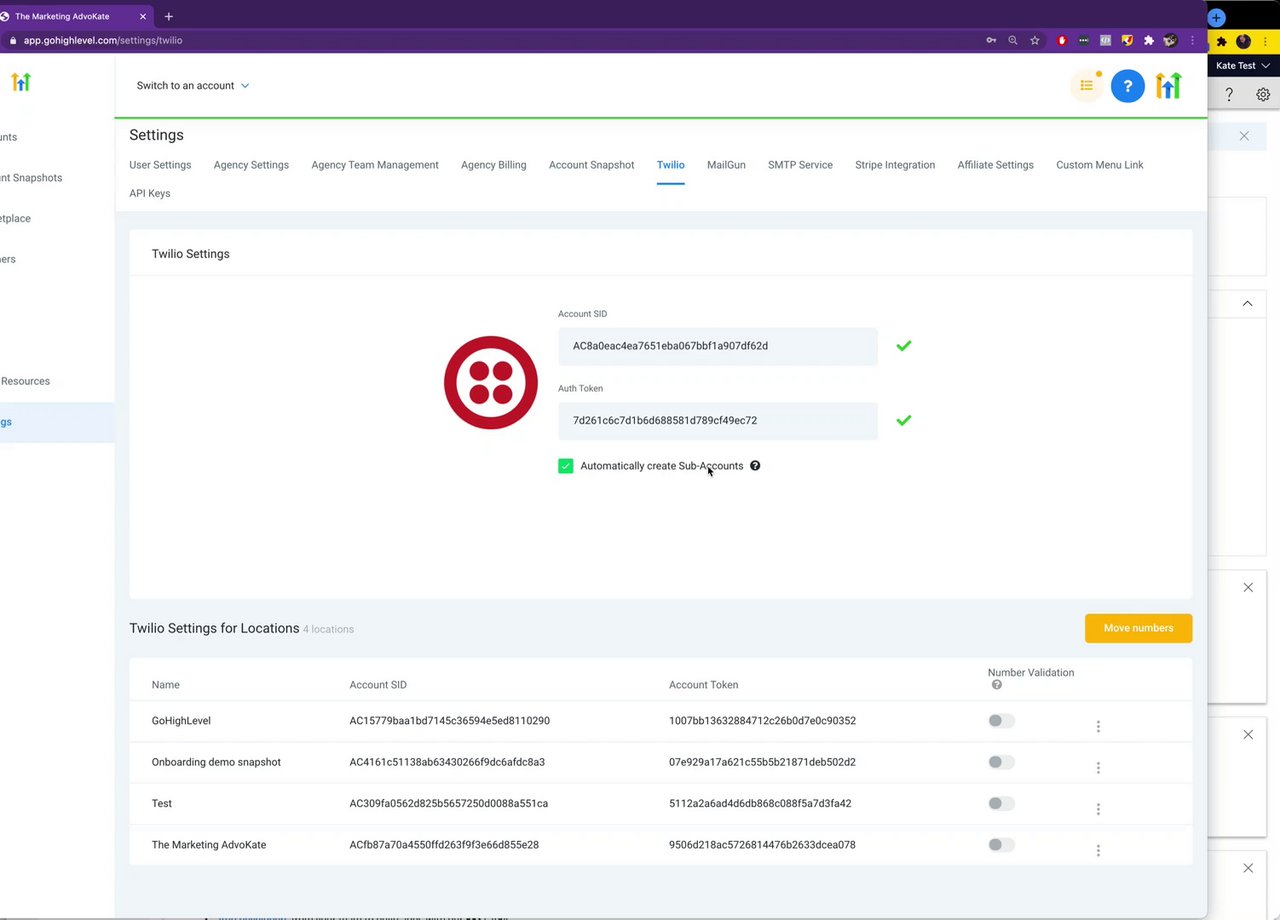Open the puzzle icon in background browser
Image resolution: width=1280 pixels, height=920 pixels.
coord(1221,41)
